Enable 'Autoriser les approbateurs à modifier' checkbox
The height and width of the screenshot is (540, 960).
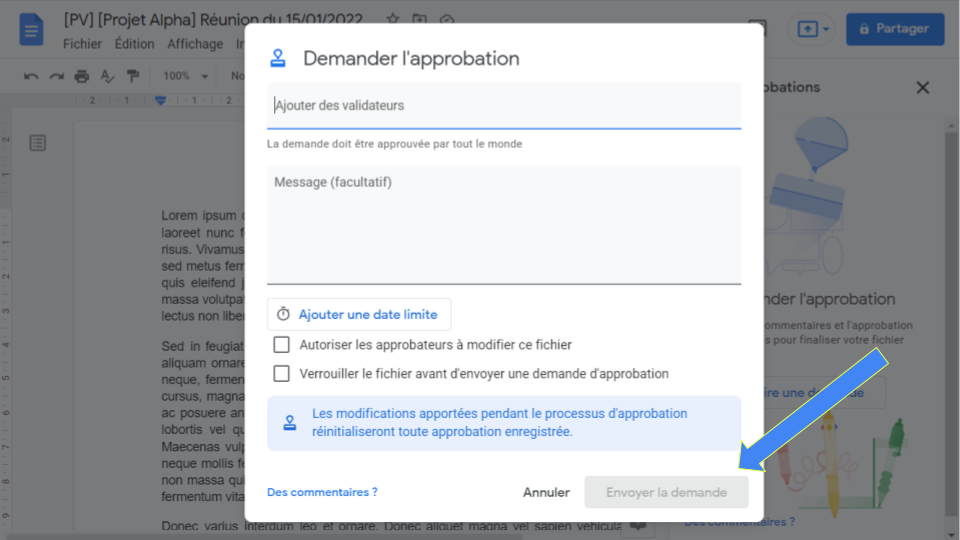coord(282,345)
